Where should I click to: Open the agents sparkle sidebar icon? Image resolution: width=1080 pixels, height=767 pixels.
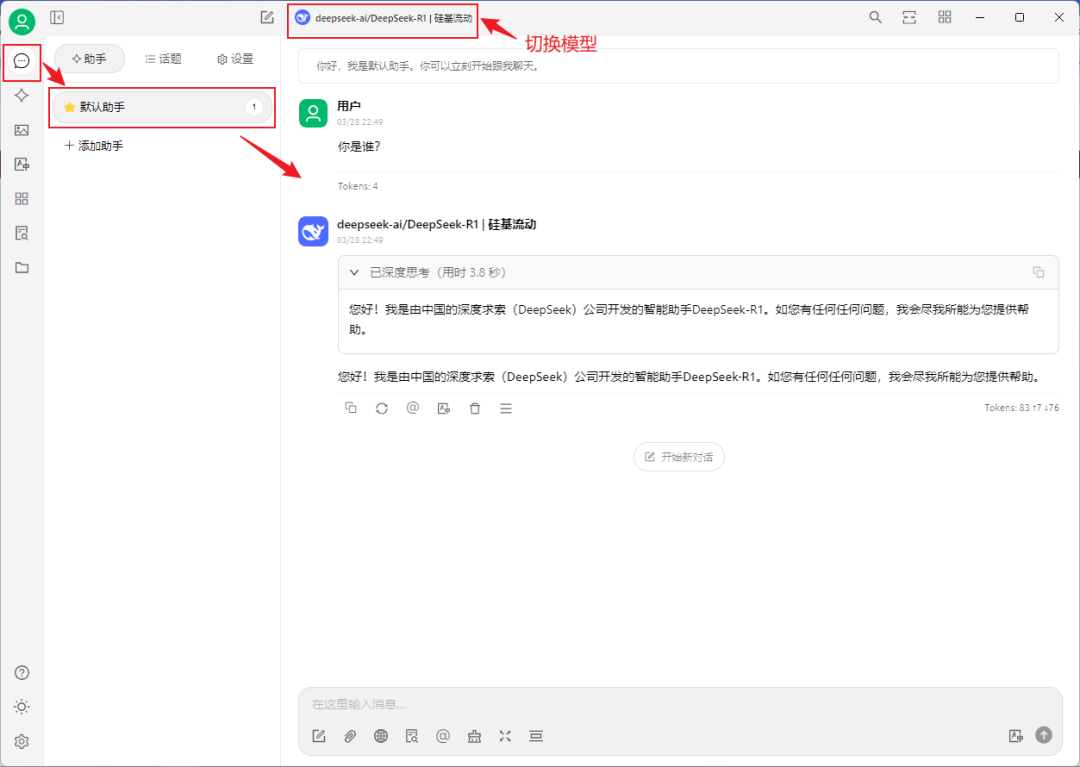click(x=22, y=95)
